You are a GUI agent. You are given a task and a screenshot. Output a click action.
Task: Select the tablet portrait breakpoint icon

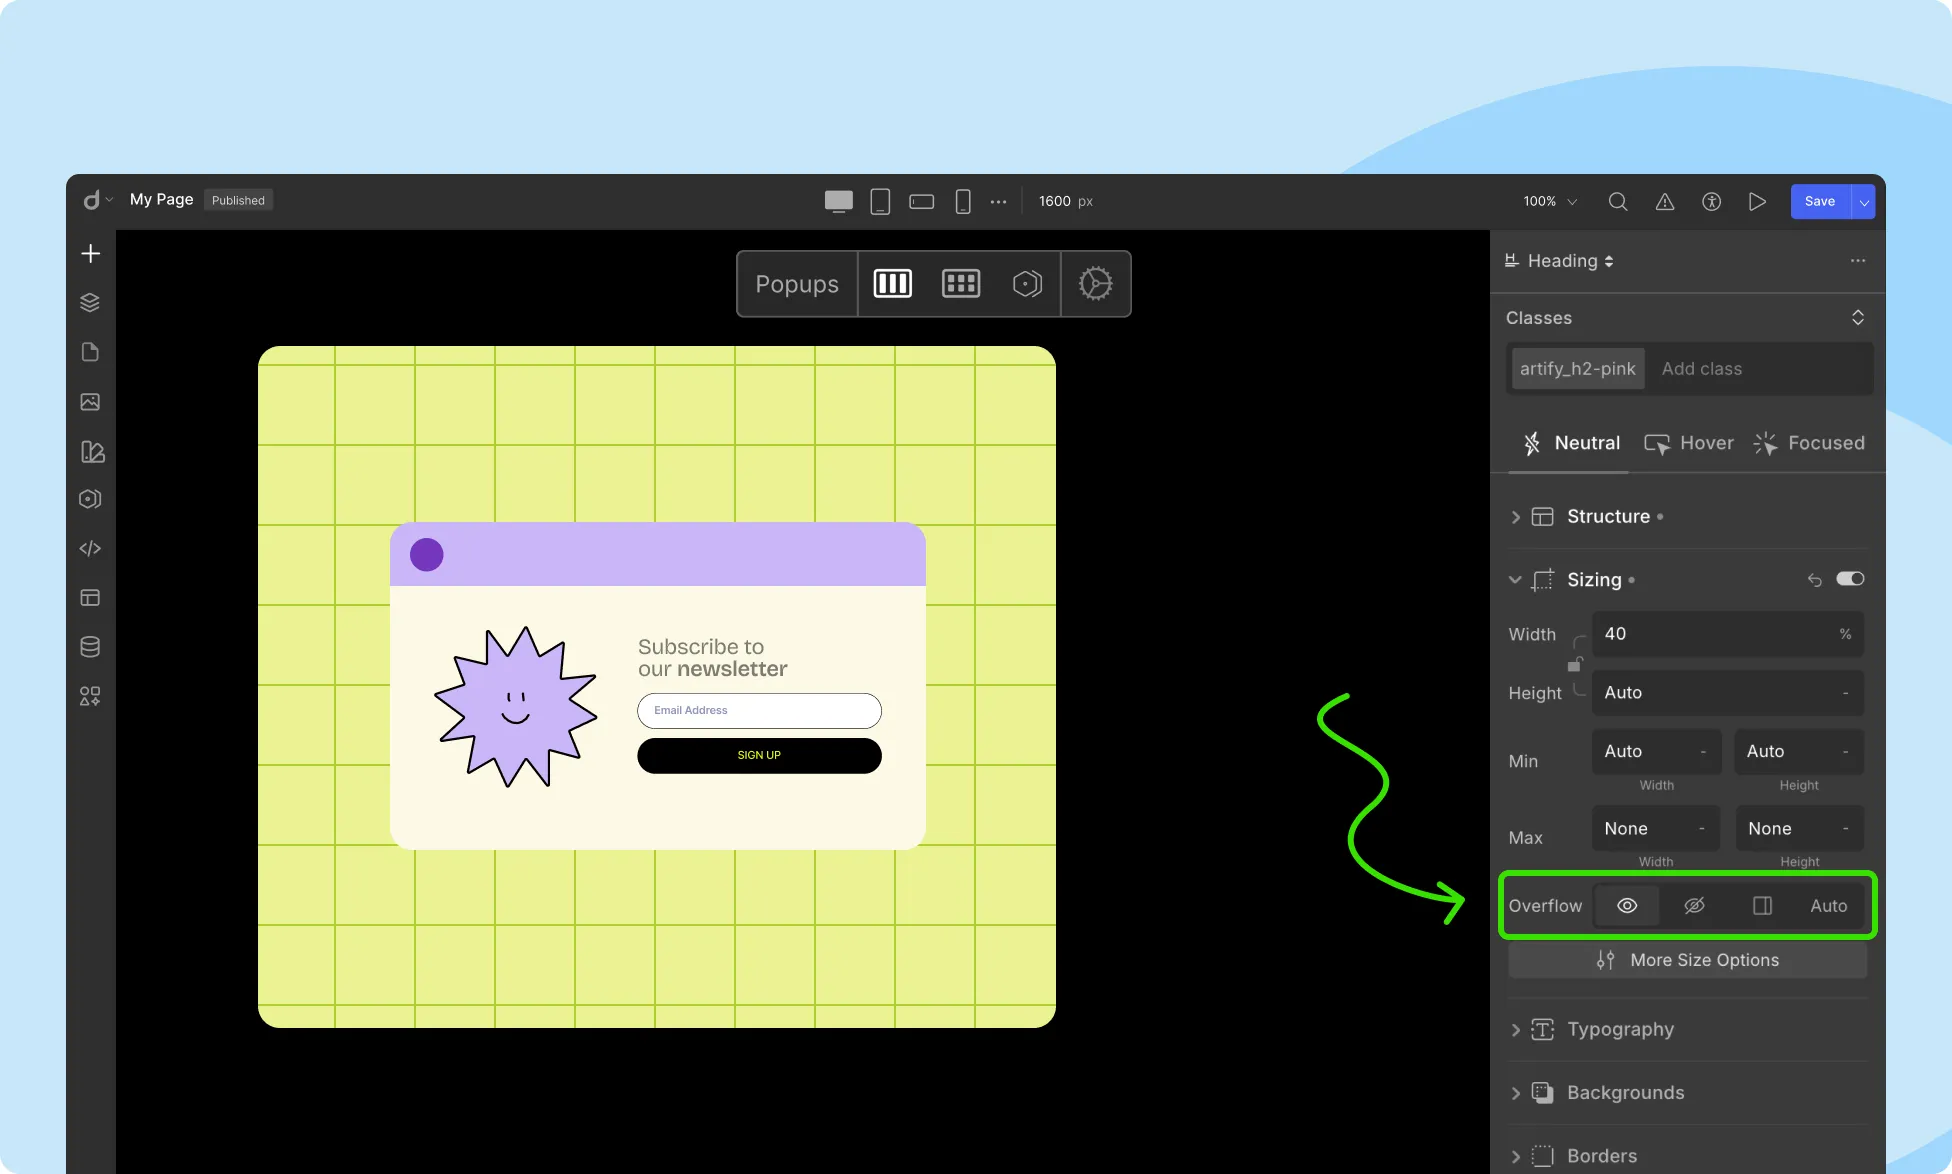click(880, 201)
